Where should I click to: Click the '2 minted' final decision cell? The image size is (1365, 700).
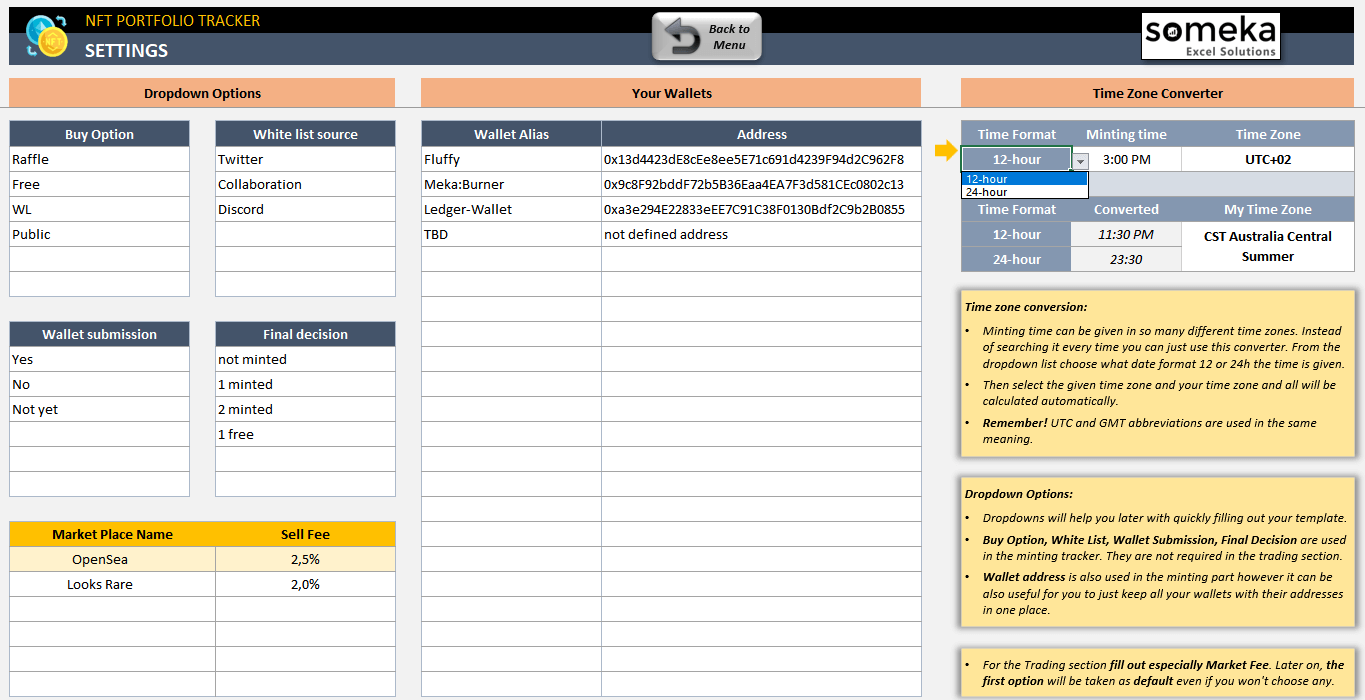(x=305, y=409)
